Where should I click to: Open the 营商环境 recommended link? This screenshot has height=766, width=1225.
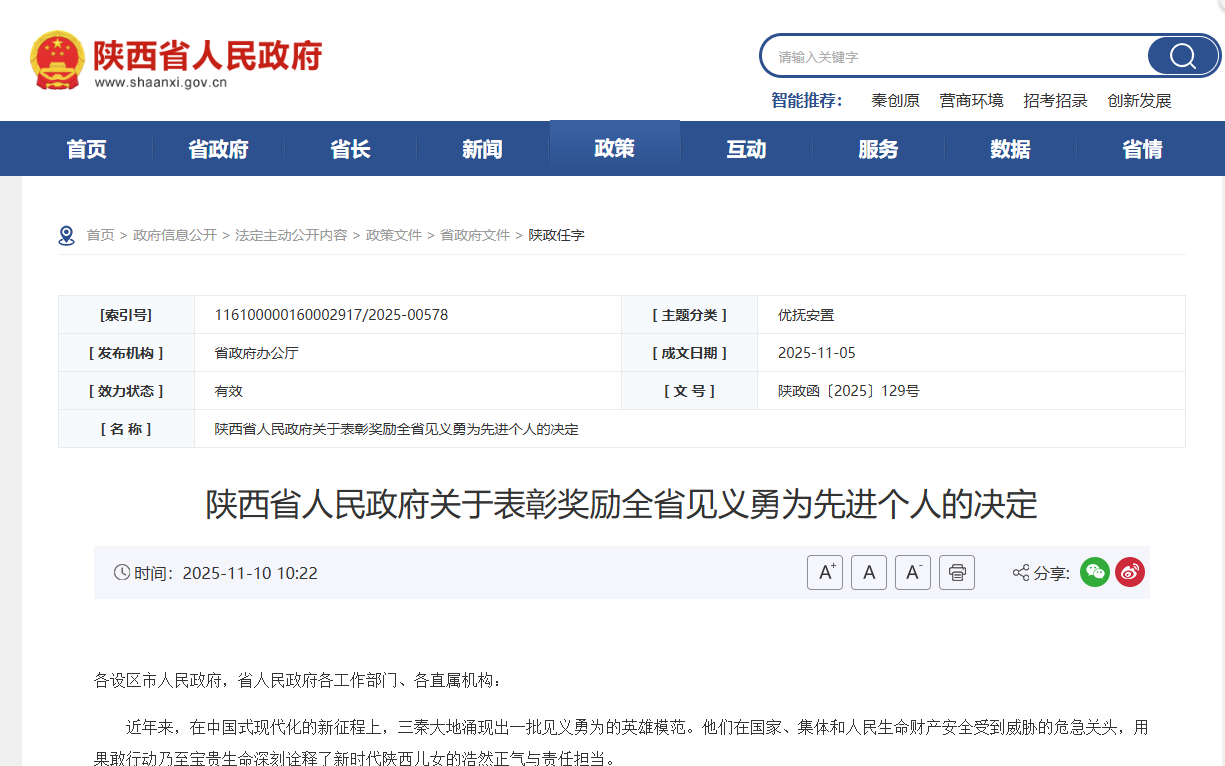[x=971, y=101]
